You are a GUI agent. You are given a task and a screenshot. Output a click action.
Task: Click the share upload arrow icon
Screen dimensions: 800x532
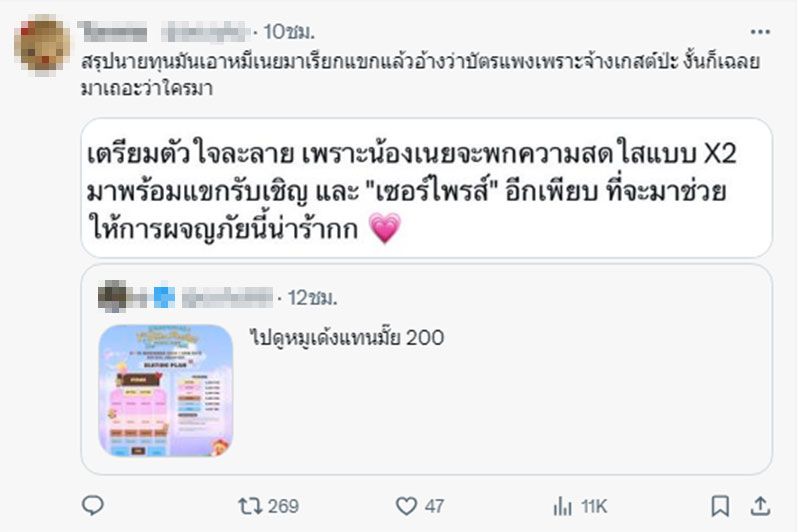coord(760,506)
